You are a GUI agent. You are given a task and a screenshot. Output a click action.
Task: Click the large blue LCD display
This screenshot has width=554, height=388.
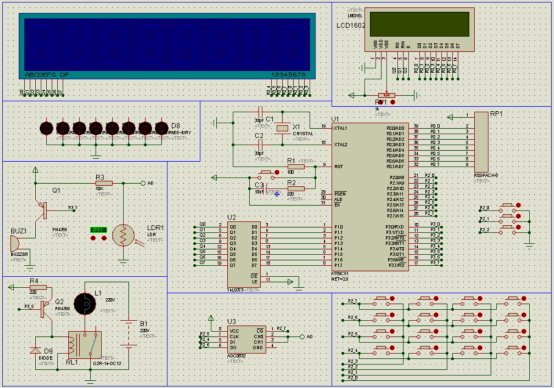tap(167, 46)
